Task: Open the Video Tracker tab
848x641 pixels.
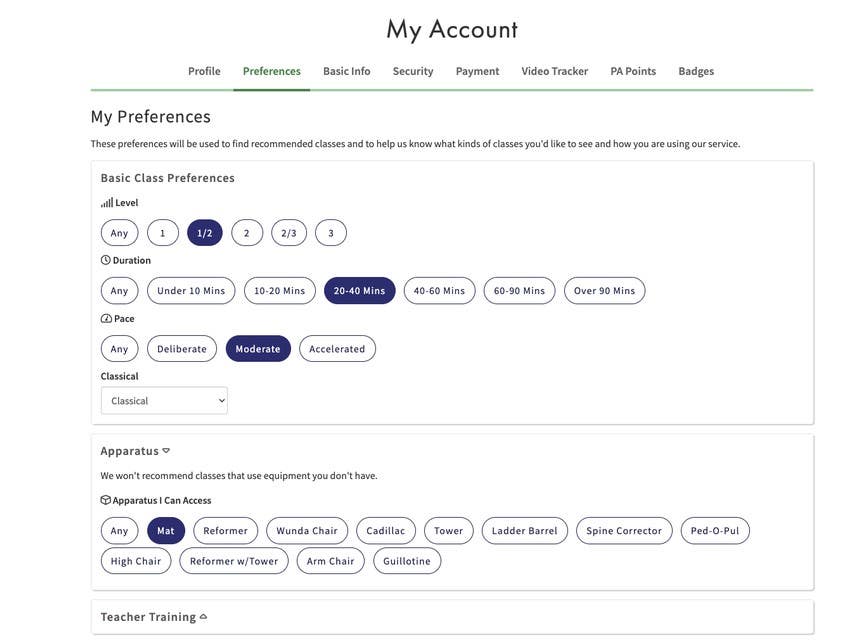Action: pos(554,71)
